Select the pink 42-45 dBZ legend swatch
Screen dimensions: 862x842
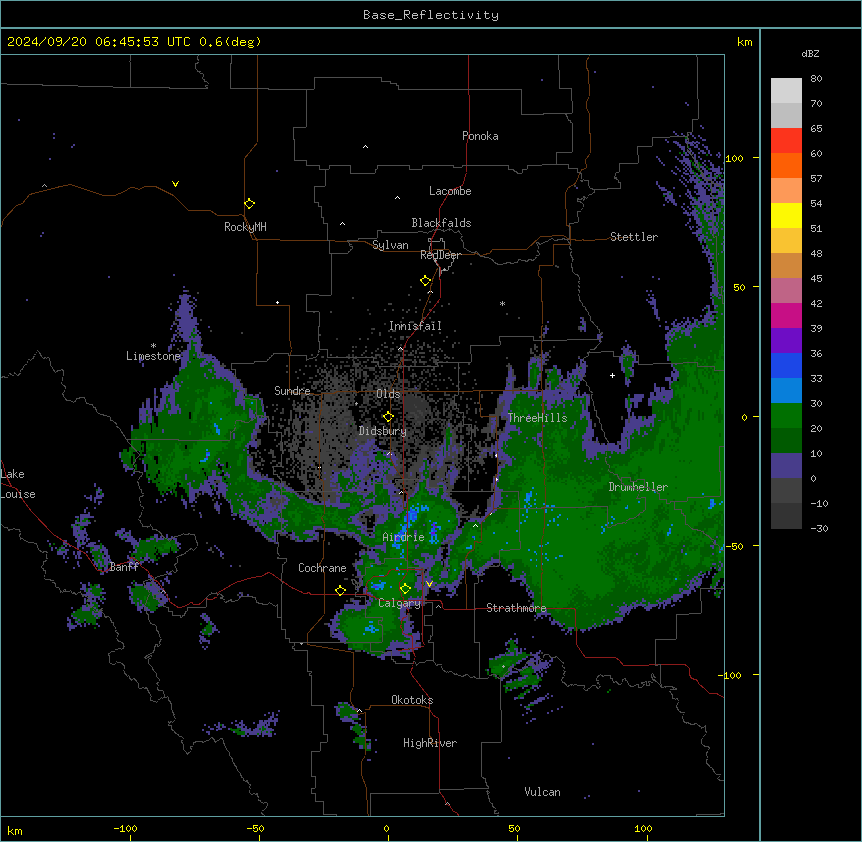point(786,291)
